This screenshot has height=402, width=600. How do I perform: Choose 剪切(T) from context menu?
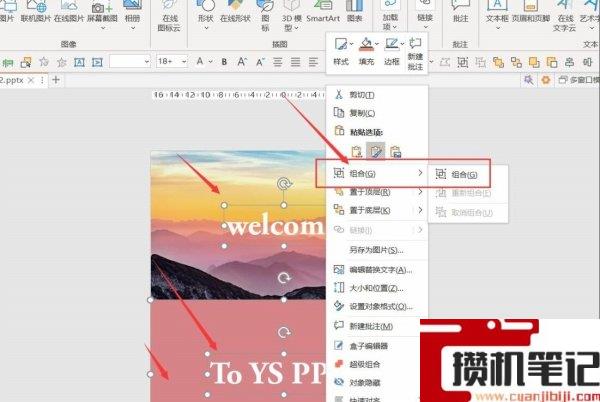click(379, 95)
